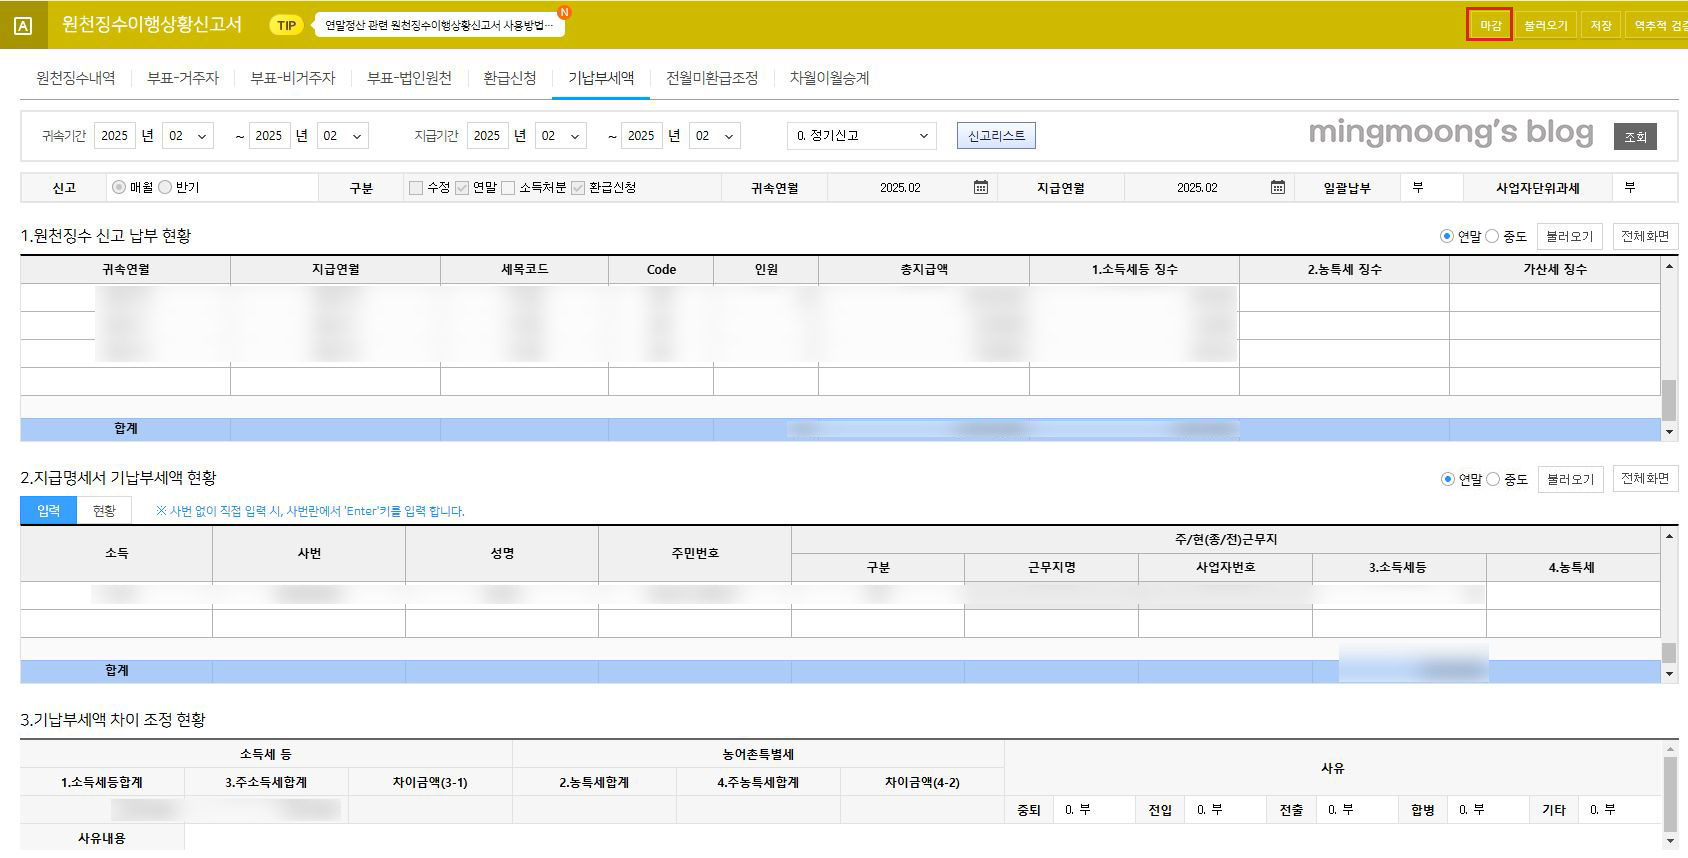
Task: Click the application logo icon in header
Action: pyautogui.click(x=23, y=25)
